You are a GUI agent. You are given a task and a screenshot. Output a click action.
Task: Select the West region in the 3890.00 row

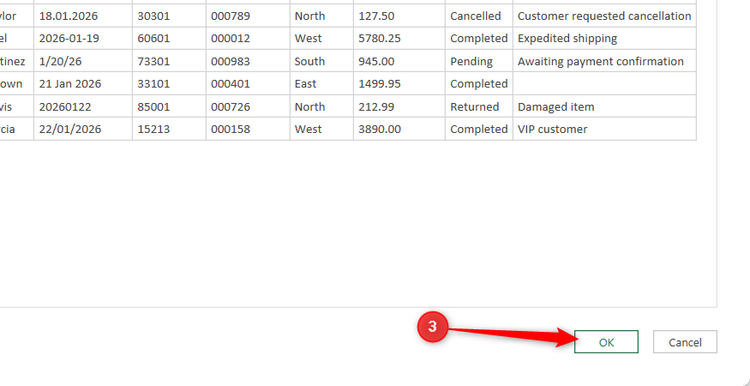coord(322,129)
